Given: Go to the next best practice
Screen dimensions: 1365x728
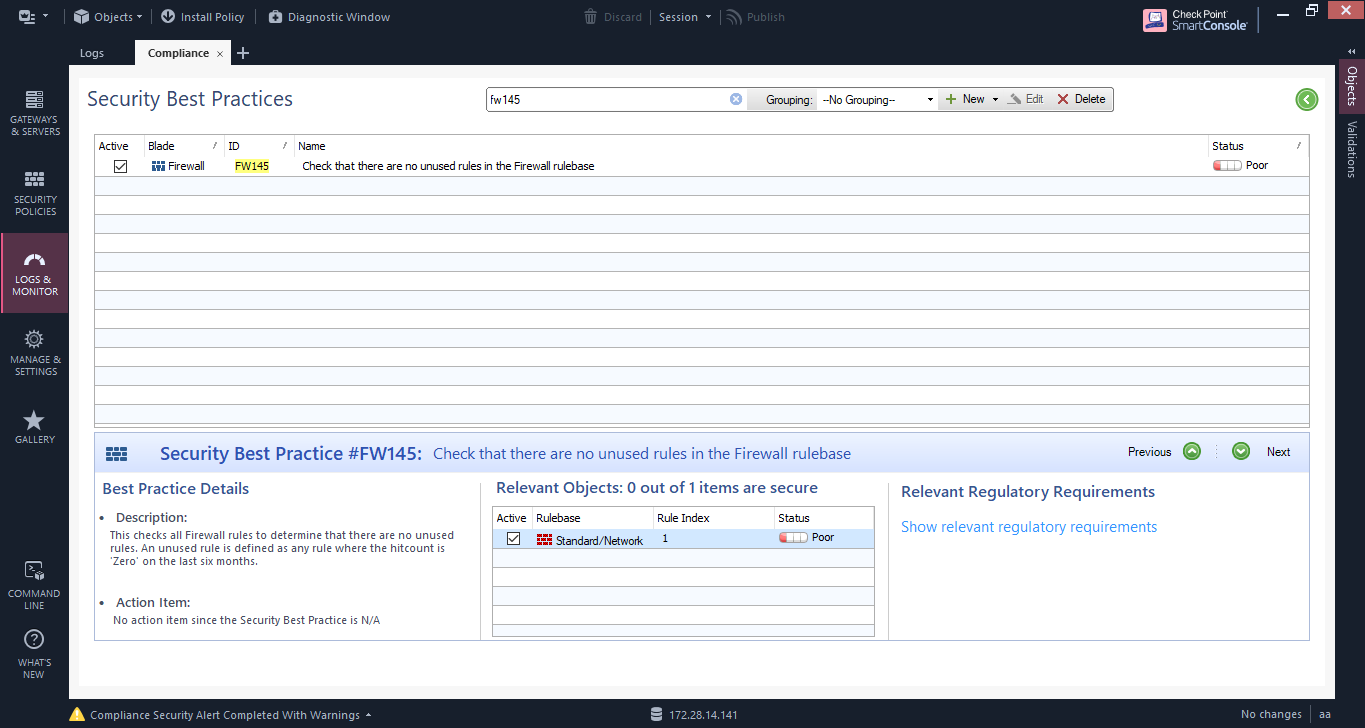Looking at the screenshot, I should pyautogui.click(x=1241, y=451).
